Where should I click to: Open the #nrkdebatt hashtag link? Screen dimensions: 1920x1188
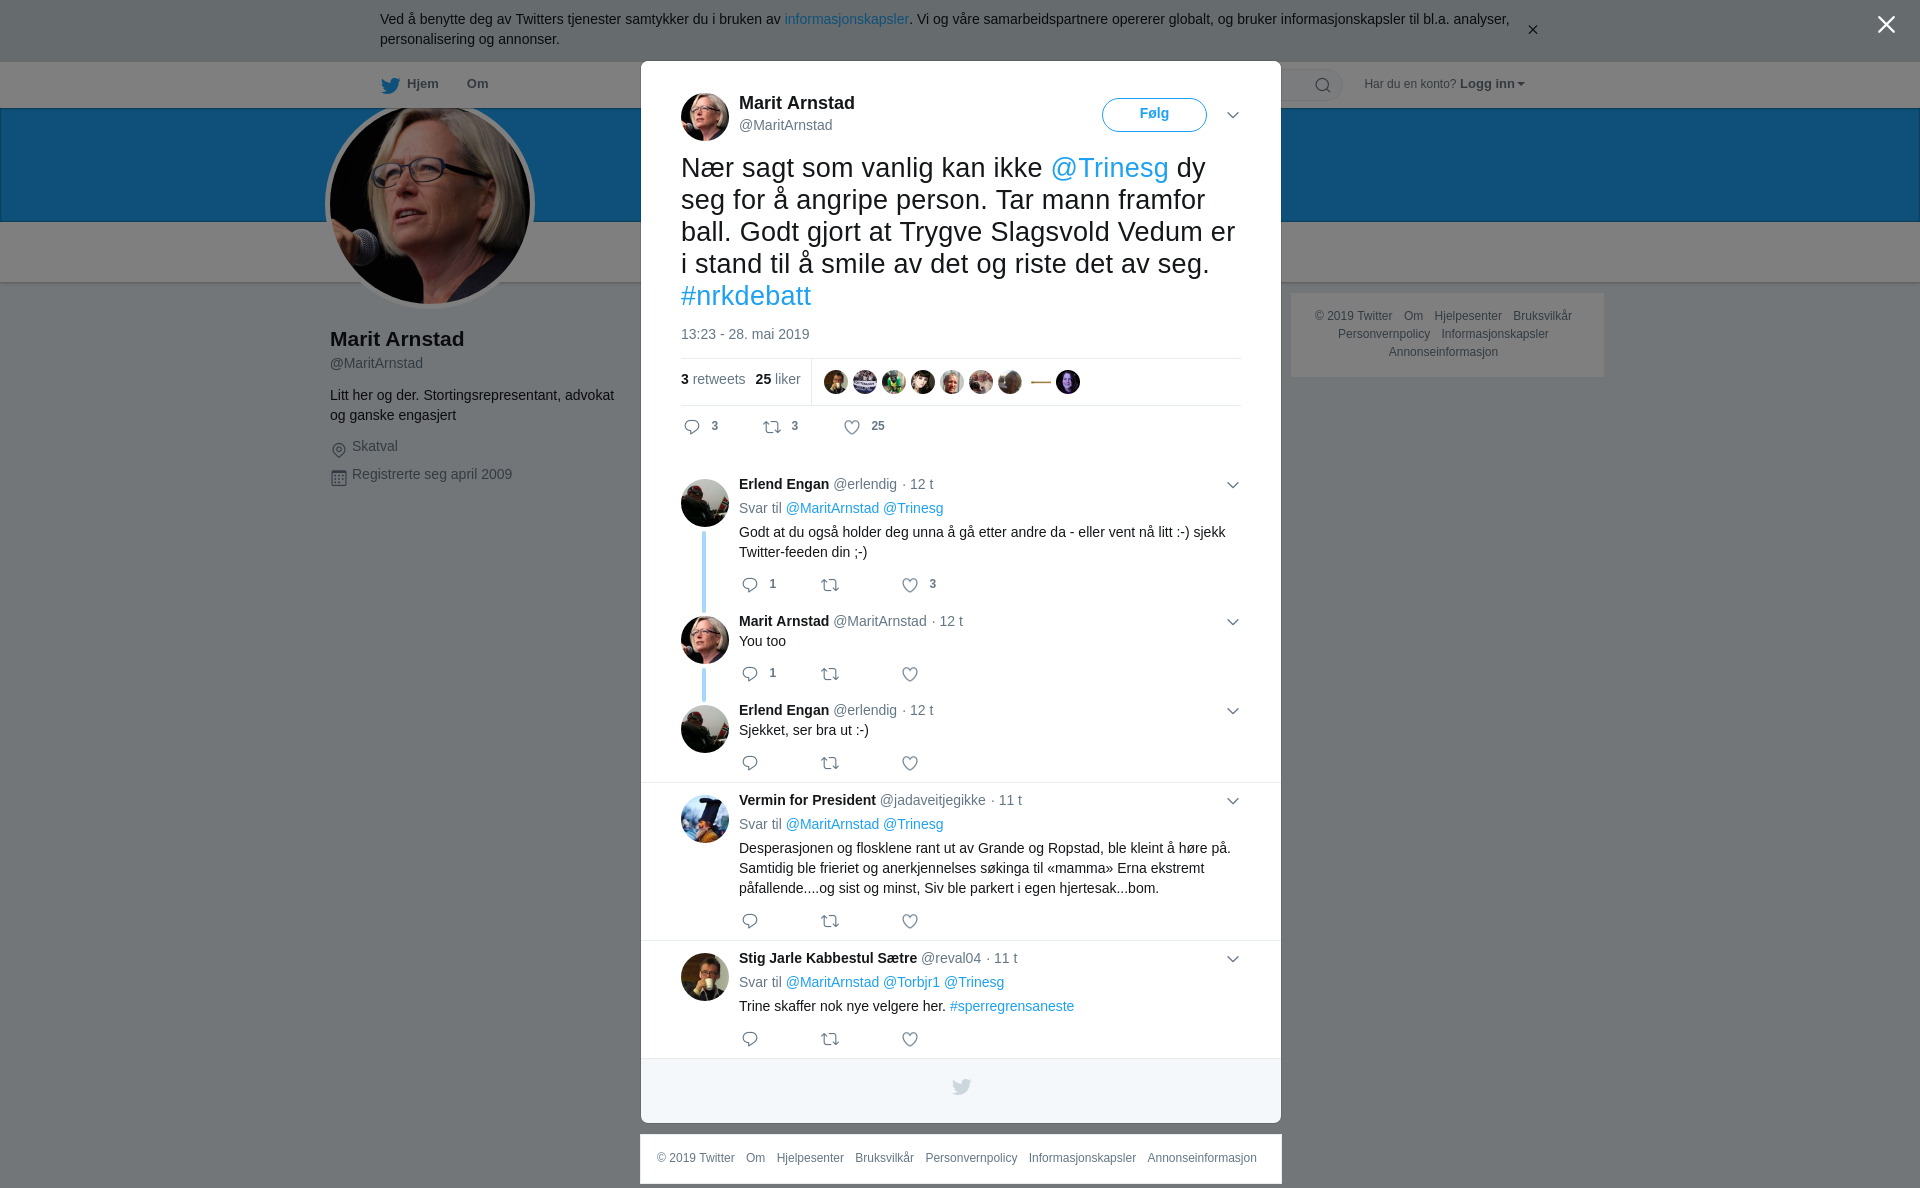pyautogui.click(x=746, y=296)
